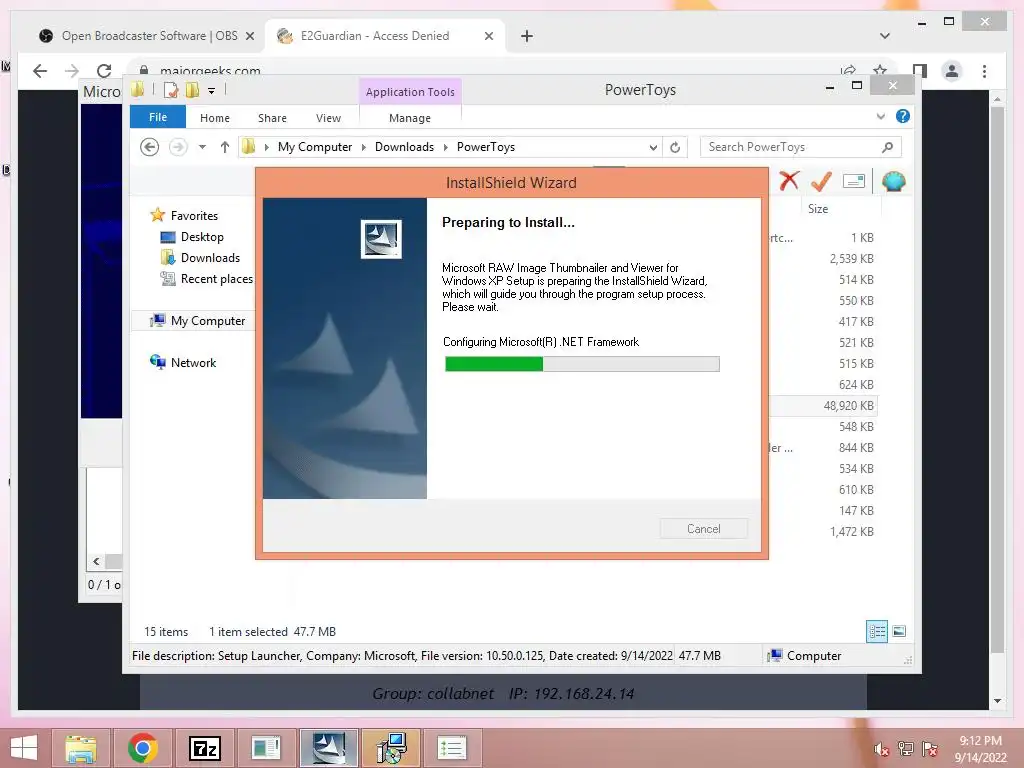Image resolution: width=1024 pixels, height=768 pixels.
Task: Open File Explorer from the taskbar
Action: 81,748
